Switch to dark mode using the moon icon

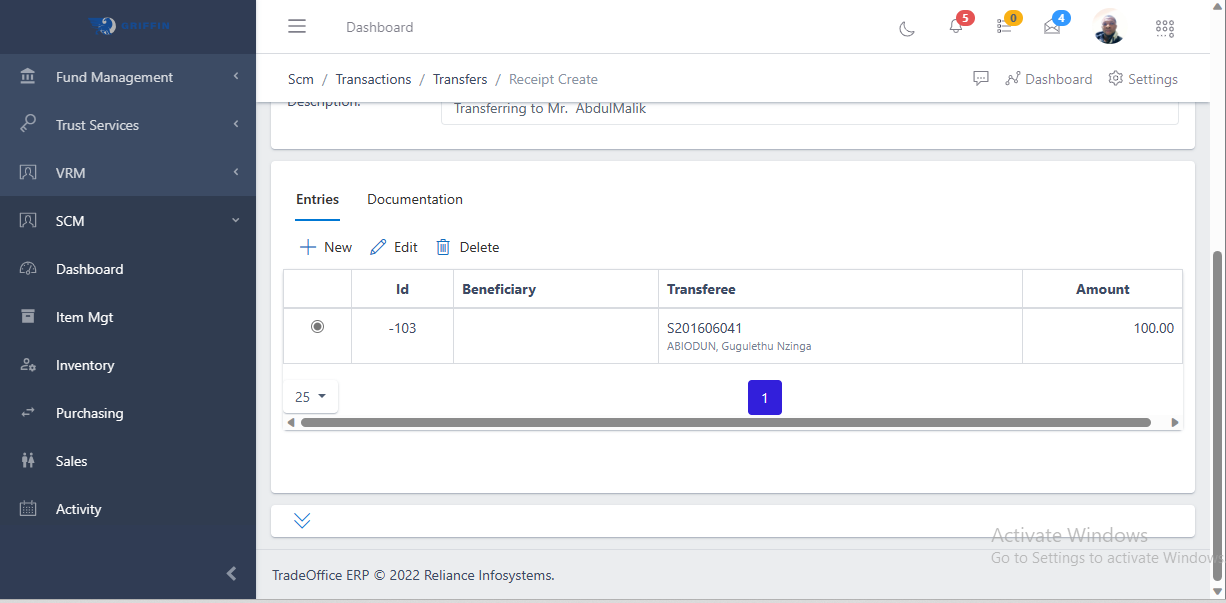click(907, 29)
